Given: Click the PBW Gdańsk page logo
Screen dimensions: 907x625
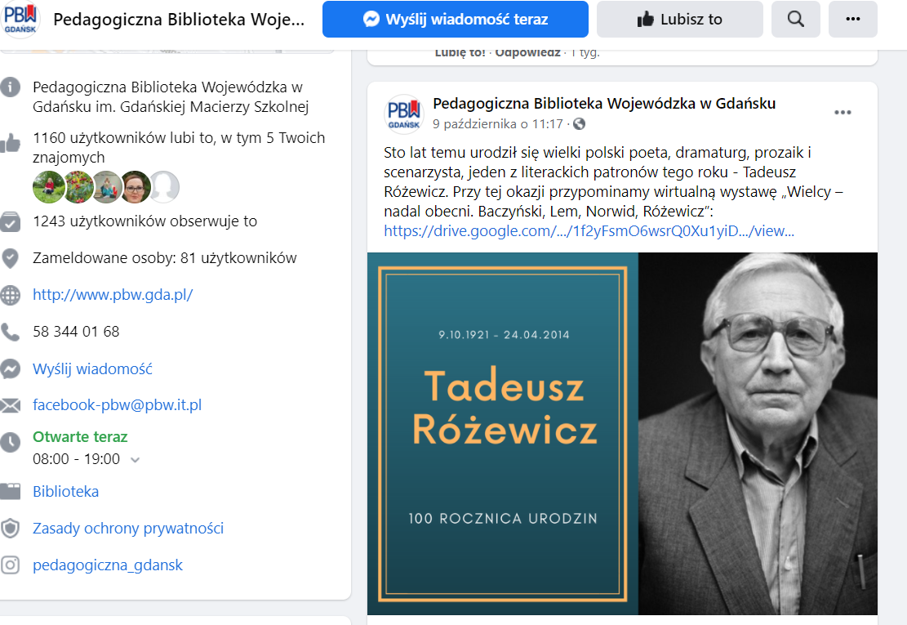Looking at the screenshot, I should [x=20, y=19].
